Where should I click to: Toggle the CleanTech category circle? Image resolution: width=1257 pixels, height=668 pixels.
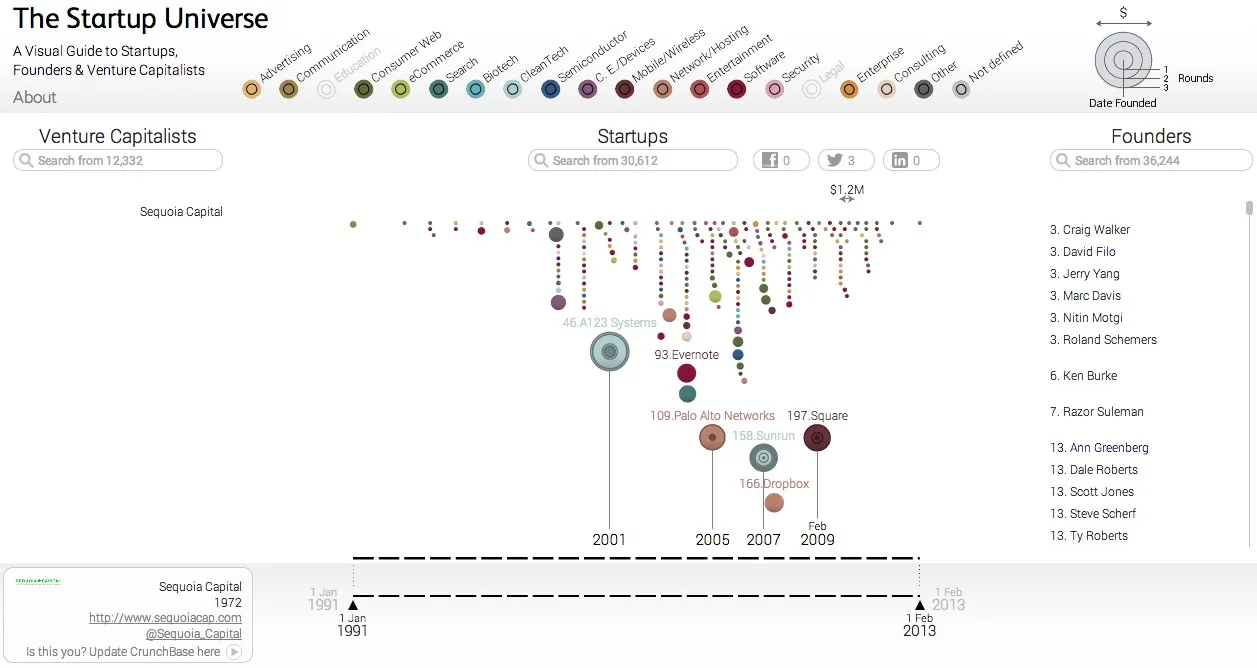513,90
